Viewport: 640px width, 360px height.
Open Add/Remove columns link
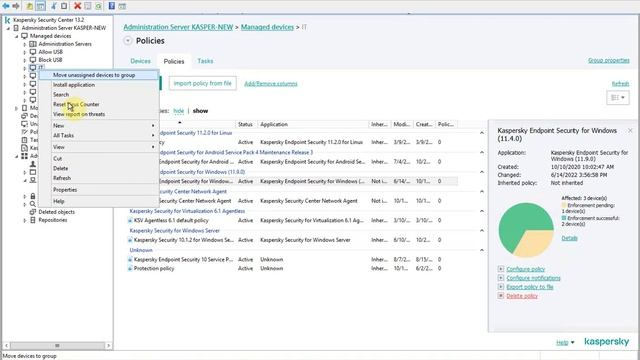[x=271, y=84]
